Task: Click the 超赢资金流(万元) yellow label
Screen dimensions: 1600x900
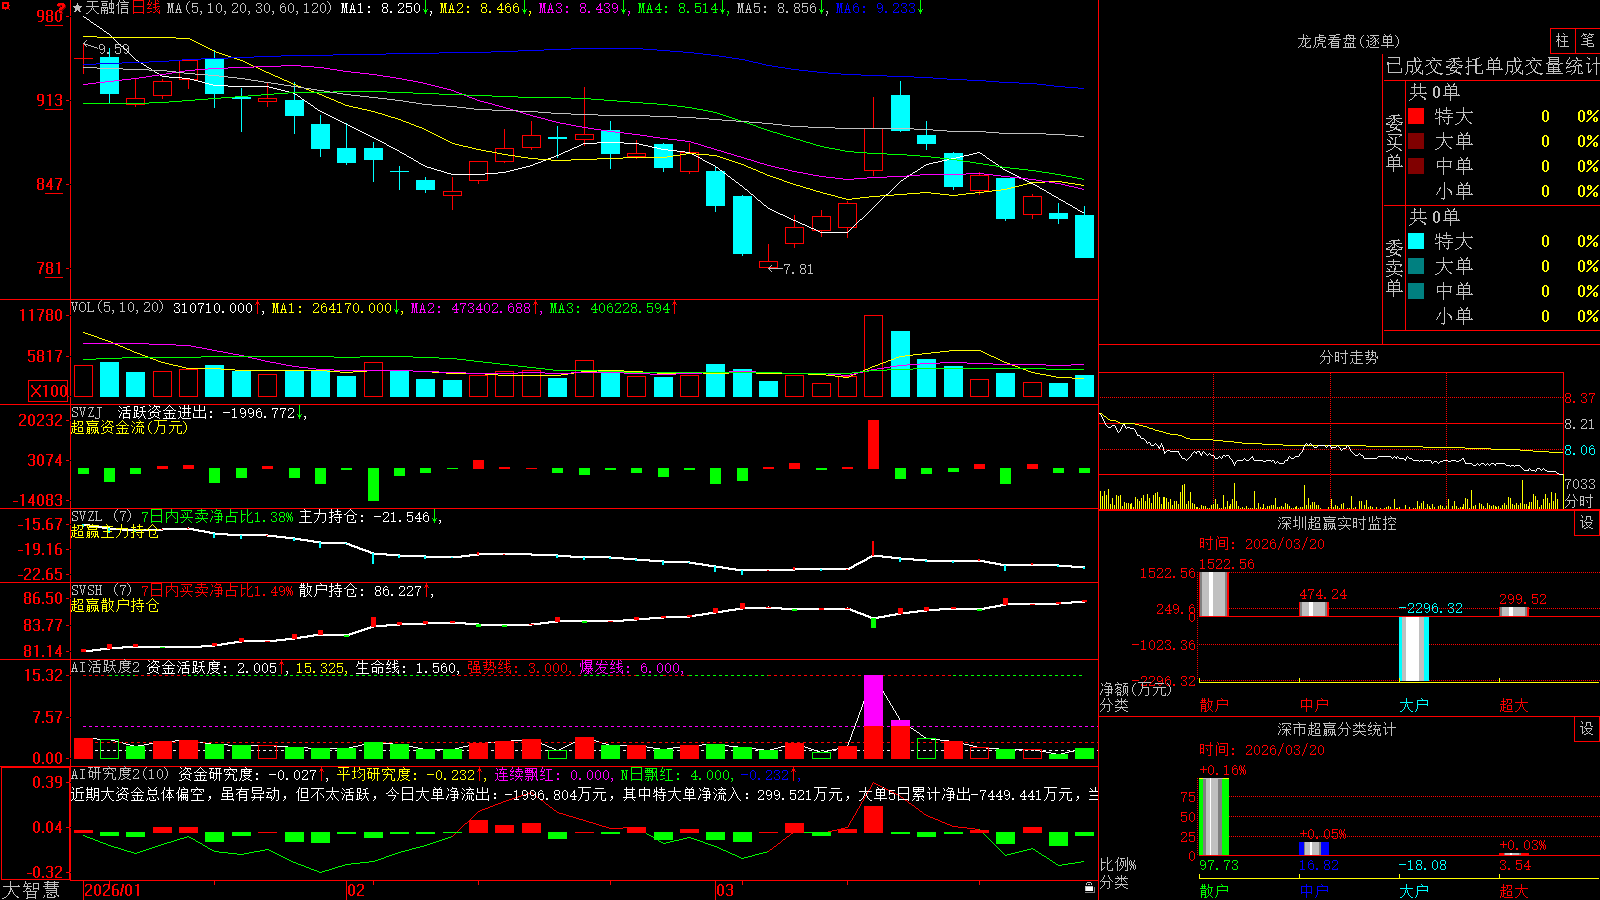Action: [129, 427]
